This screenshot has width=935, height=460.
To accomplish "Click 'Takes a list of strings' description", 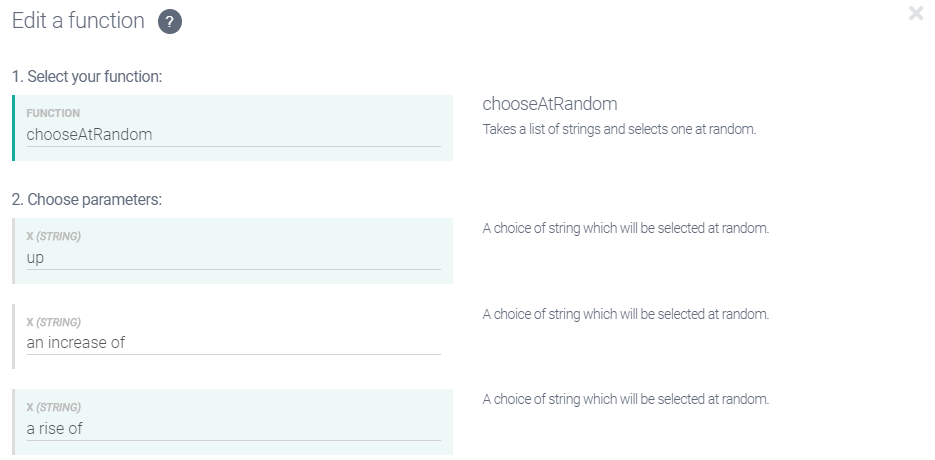I will [x=619, y=129].
